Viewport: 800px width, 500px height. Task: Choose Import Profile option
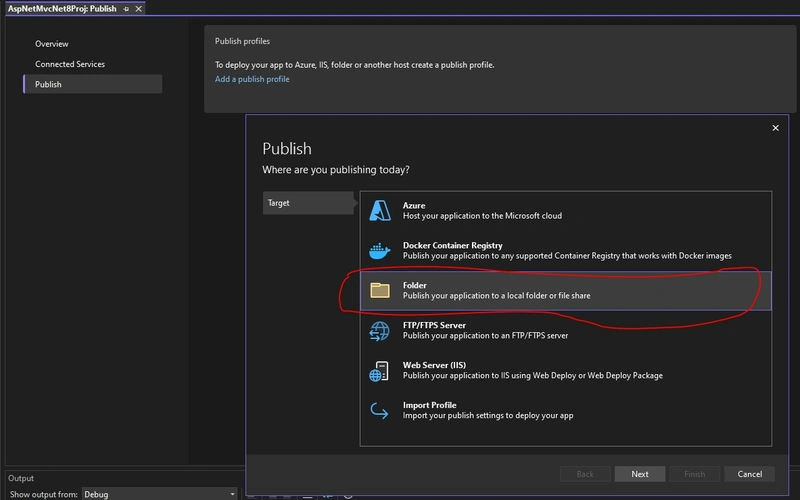point(566,410)
